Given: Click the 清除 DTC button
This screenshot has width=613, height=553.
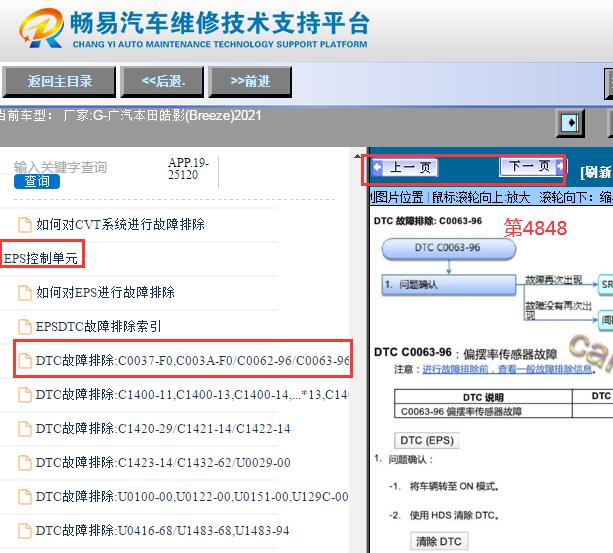Looking at the screenshot, I should pos(439,542).
